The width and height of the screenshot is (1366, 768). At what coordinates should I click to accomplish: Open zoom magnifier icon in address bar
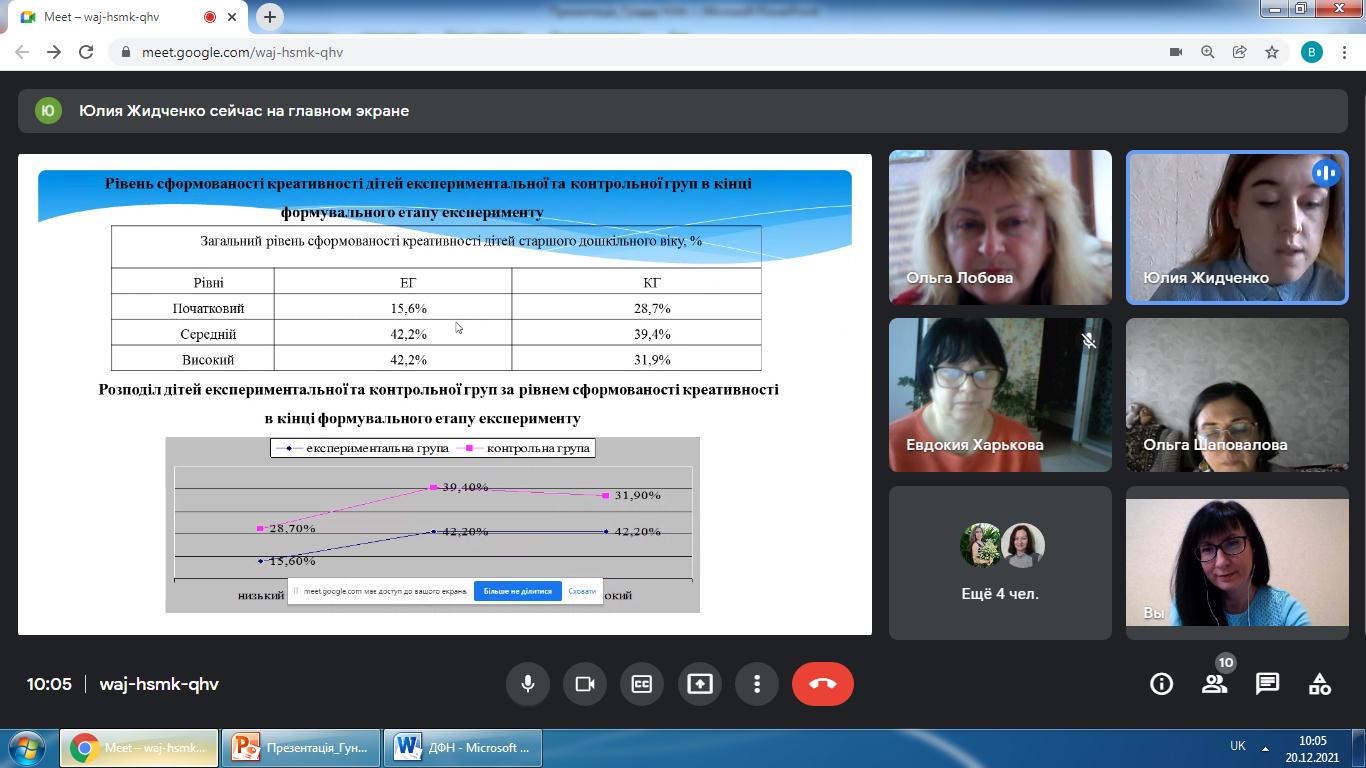1208,52
